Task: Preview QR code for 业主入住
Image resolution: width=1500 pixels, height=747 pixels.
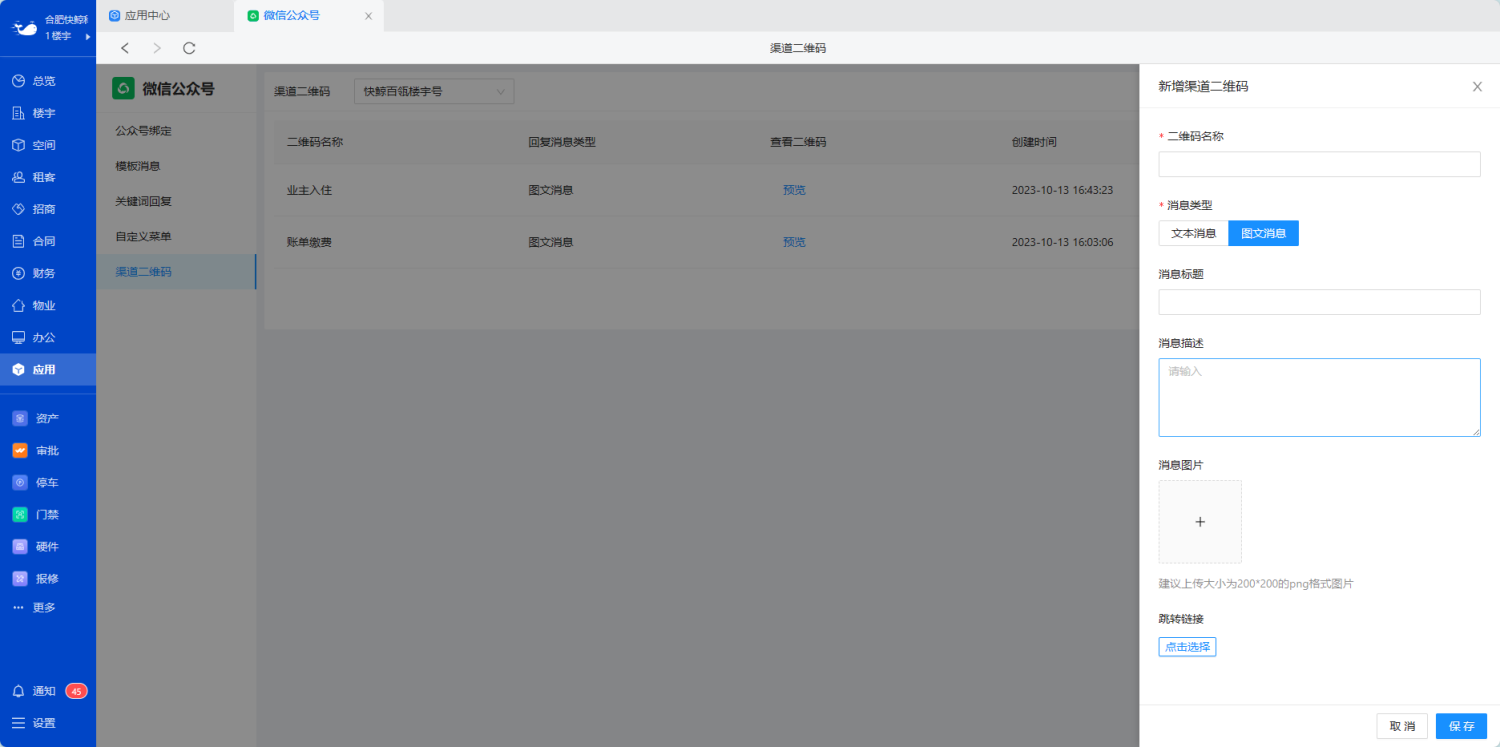Action: click(794, 190)
